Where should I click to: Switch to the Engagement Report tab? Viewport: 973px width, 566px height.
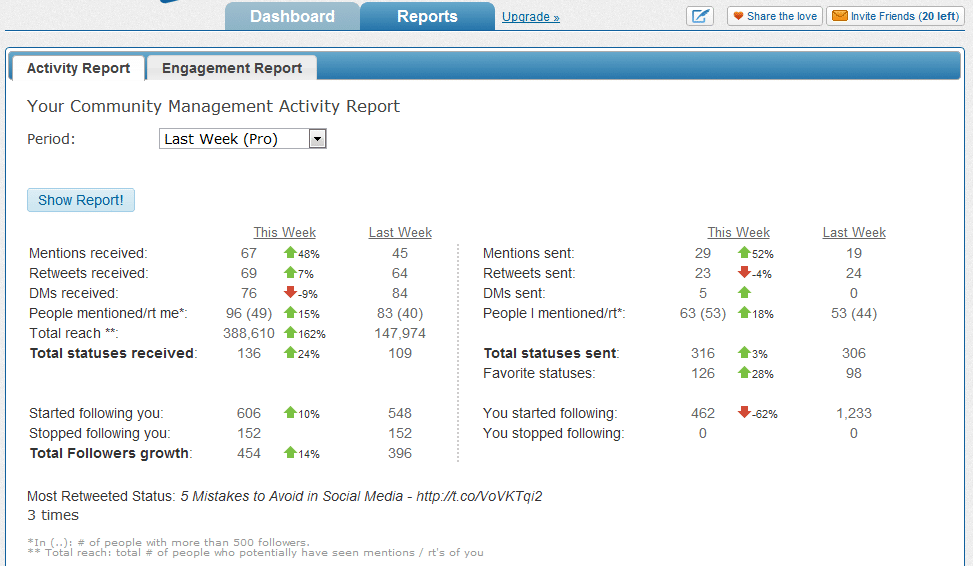(x=231, y=68)
